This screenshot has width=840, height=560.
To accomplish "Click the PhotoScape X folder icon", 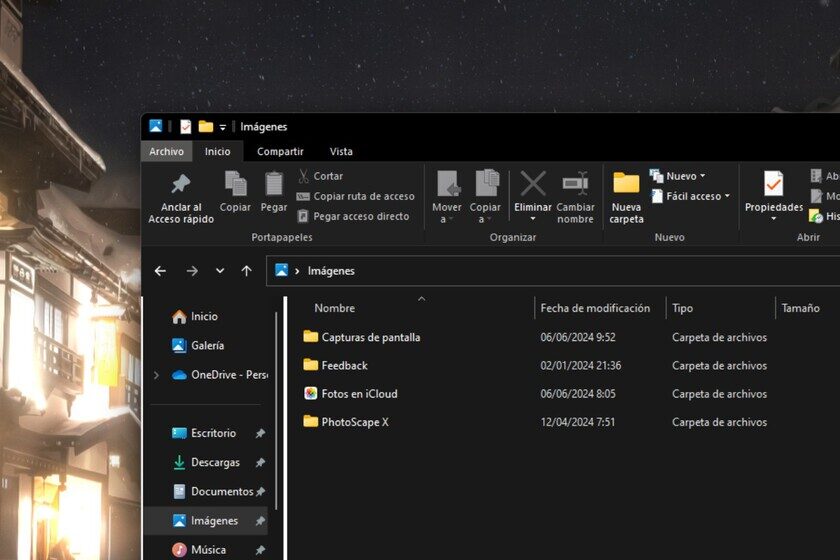I will pos(310,421).
